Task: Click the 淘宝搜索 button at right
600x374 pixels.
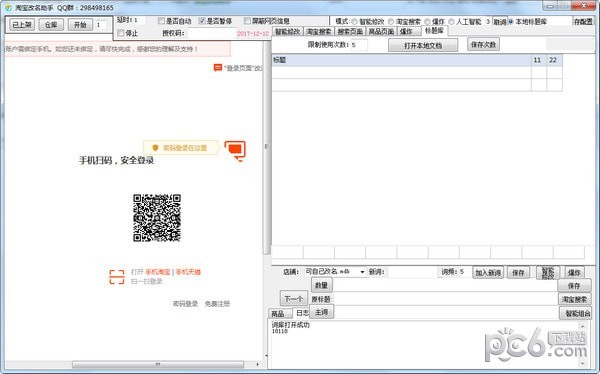Action: 574,299
